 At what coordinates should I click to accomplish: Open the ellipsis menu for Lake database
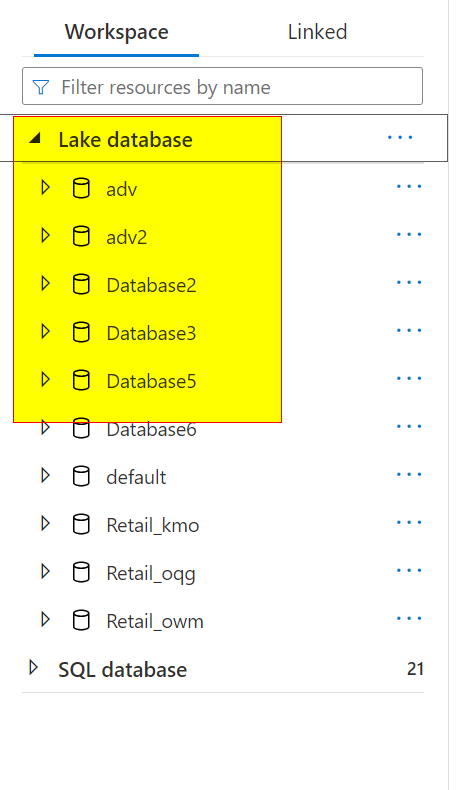[x=400, y=138]
